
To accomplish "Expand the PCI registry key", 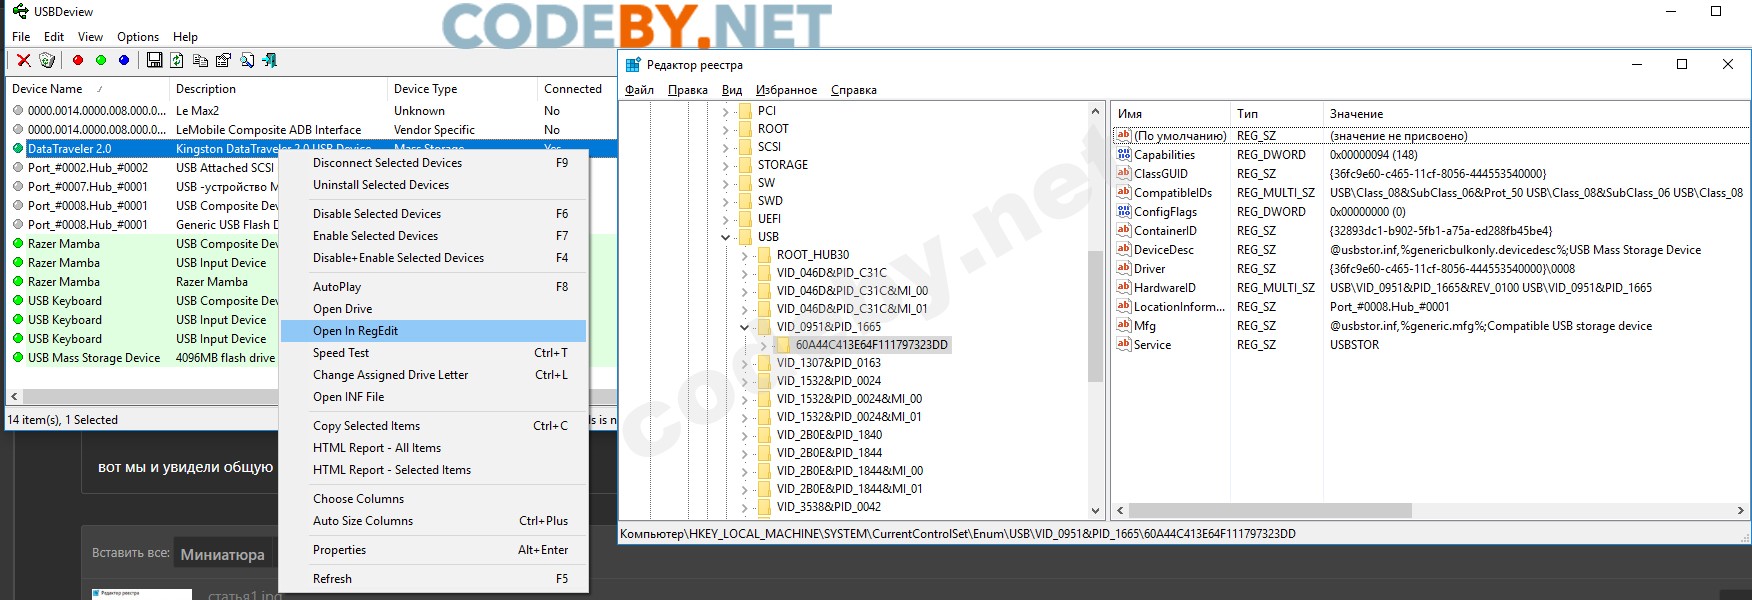I will click(x=726, y=111).
